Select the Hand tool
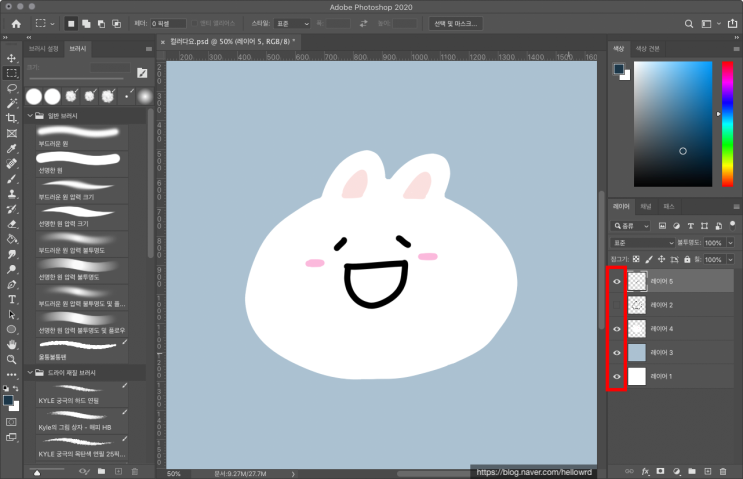This screenshot has width=743, height=479. [11, 344]
